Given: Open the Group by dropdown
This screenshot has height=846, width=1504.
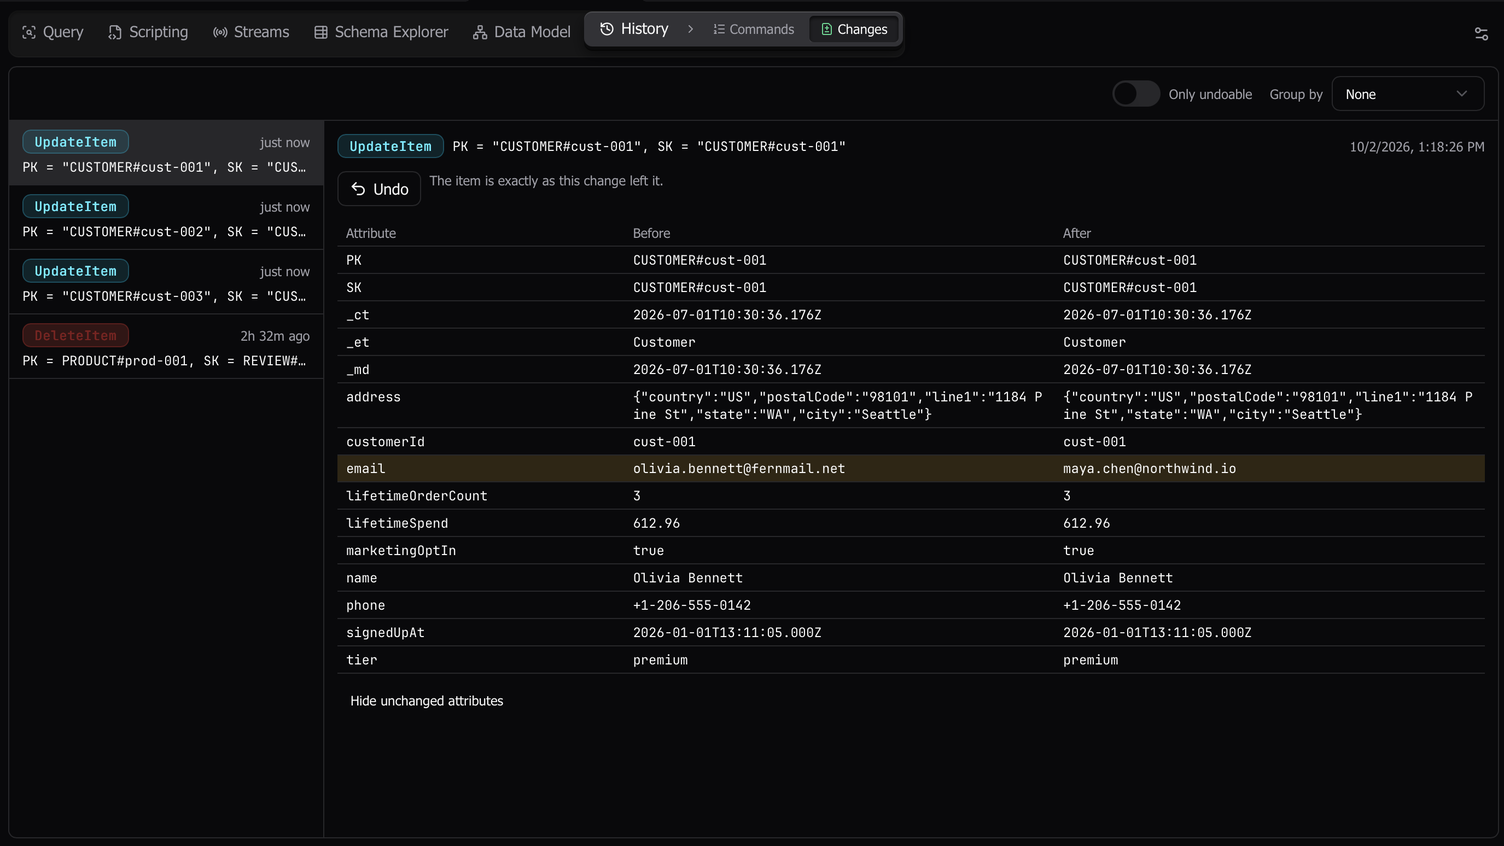Looking at the screenshot, I should point(1407,94).
